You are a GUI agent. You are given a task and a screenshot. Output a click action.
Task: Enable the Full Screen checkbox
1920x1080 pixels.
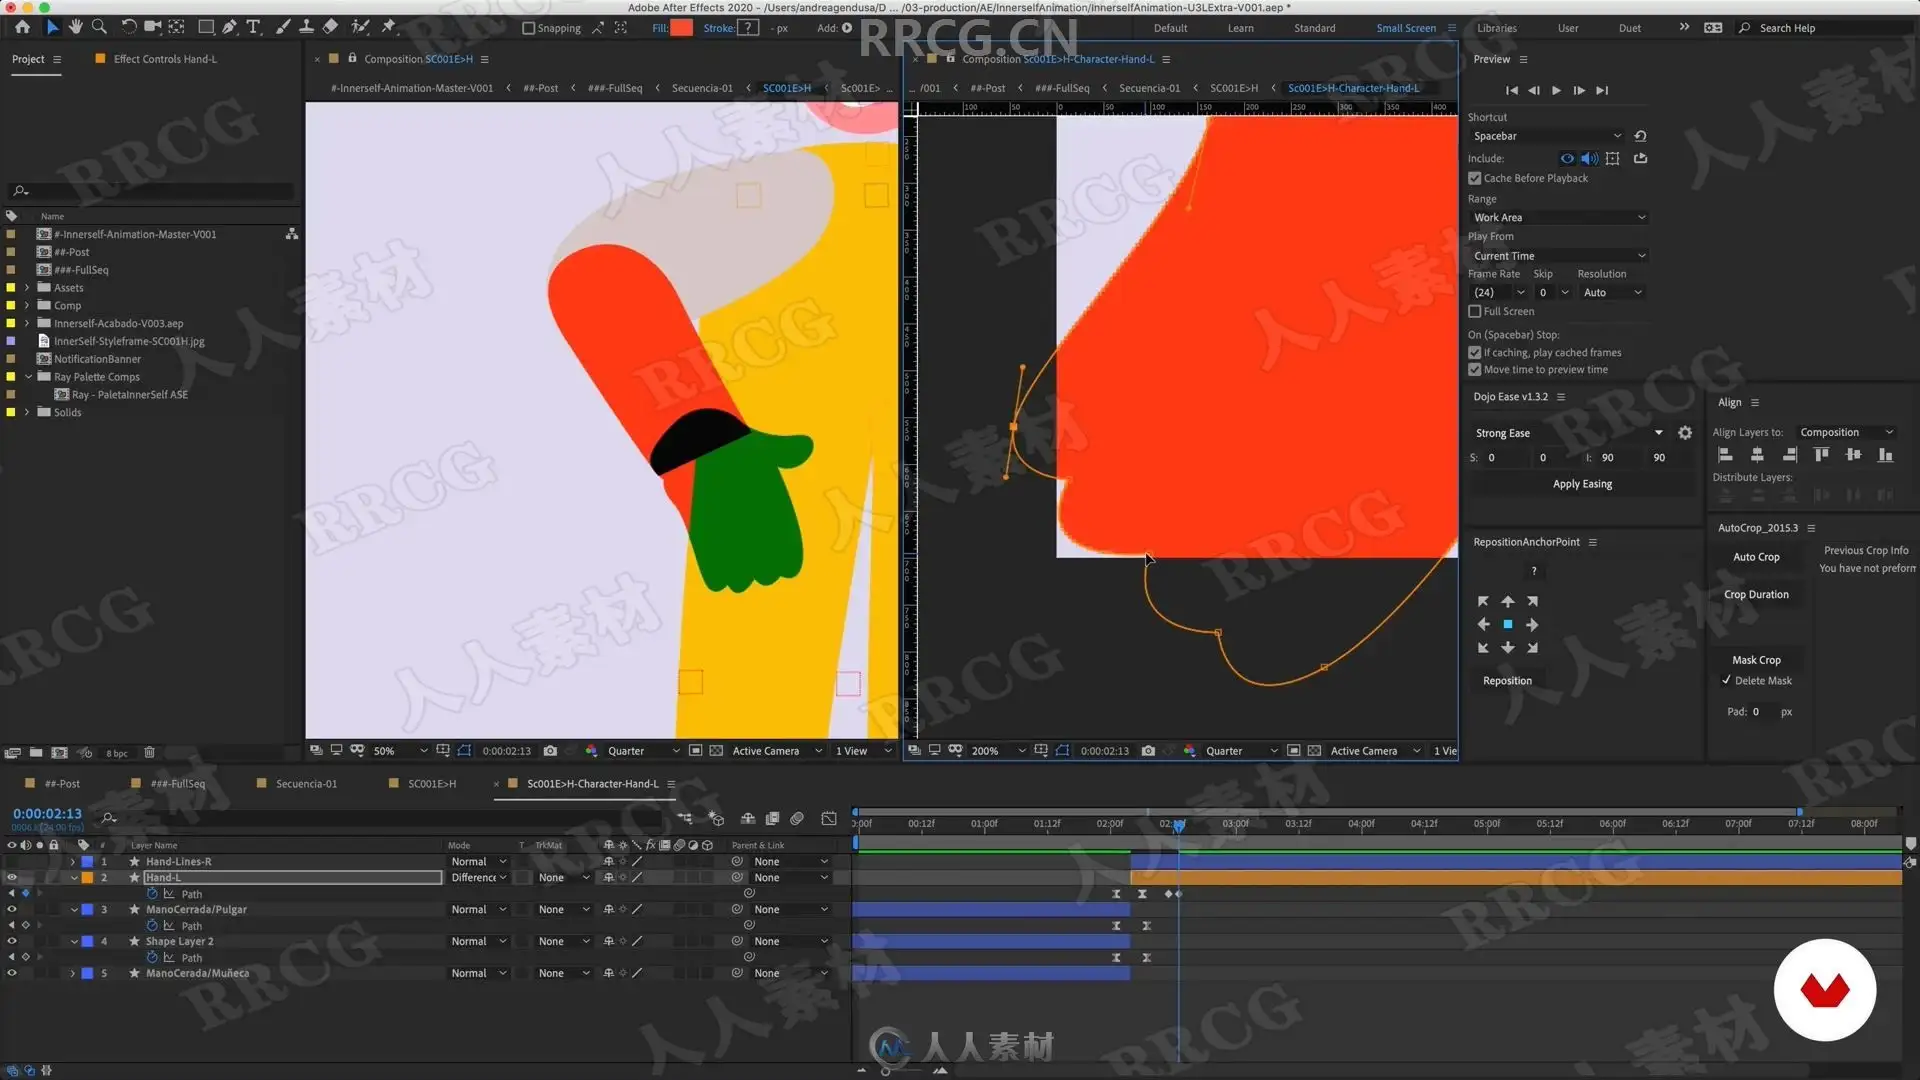click(1474, 311)
